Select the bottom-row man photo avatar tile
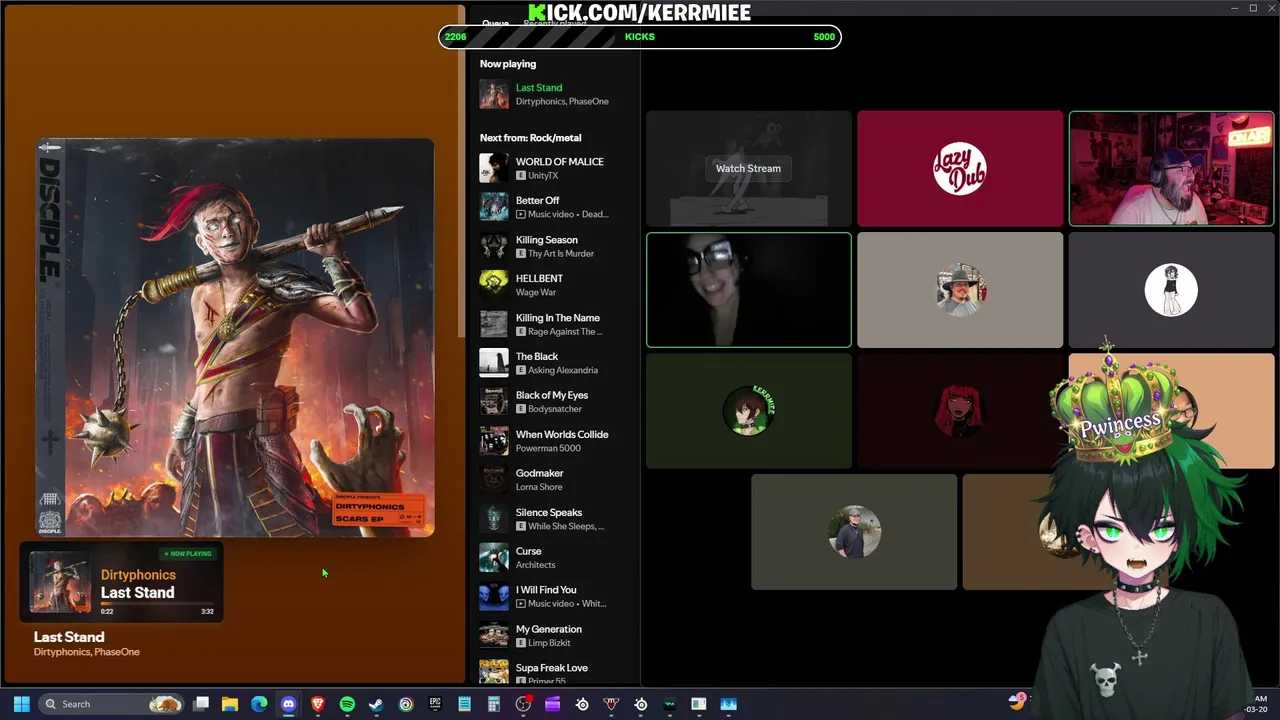The image size is (1280, 720). pyautogui.click(x=854, y=532)
